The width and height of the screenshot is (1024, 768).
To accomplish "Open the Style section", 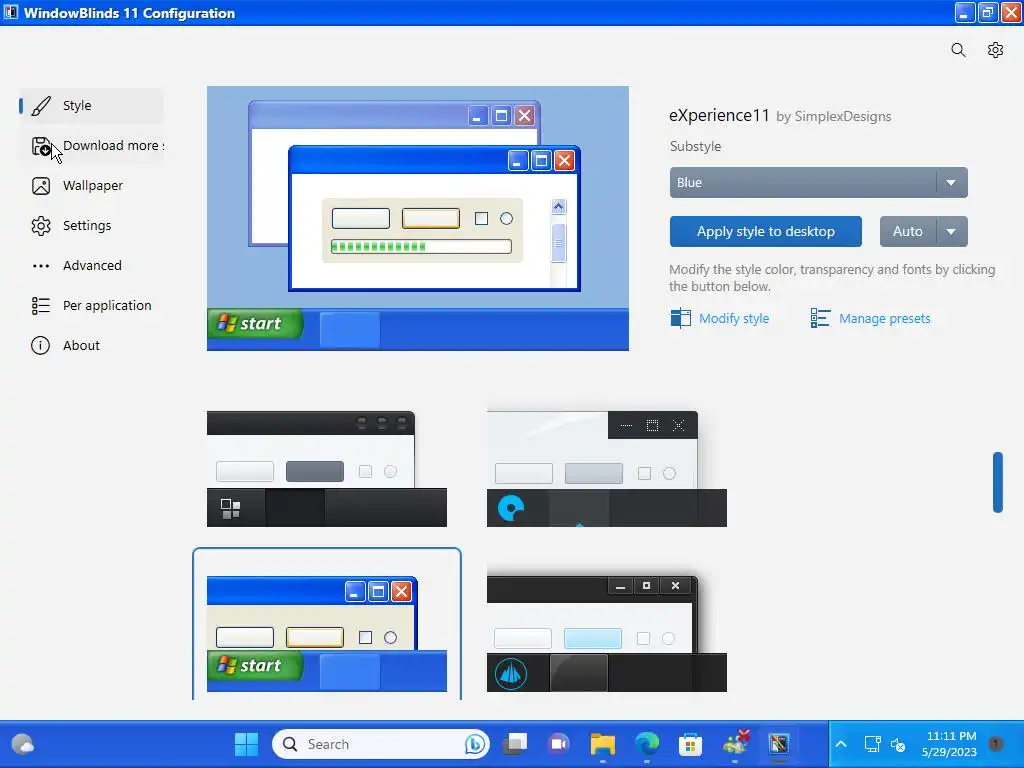I will 91,106.
